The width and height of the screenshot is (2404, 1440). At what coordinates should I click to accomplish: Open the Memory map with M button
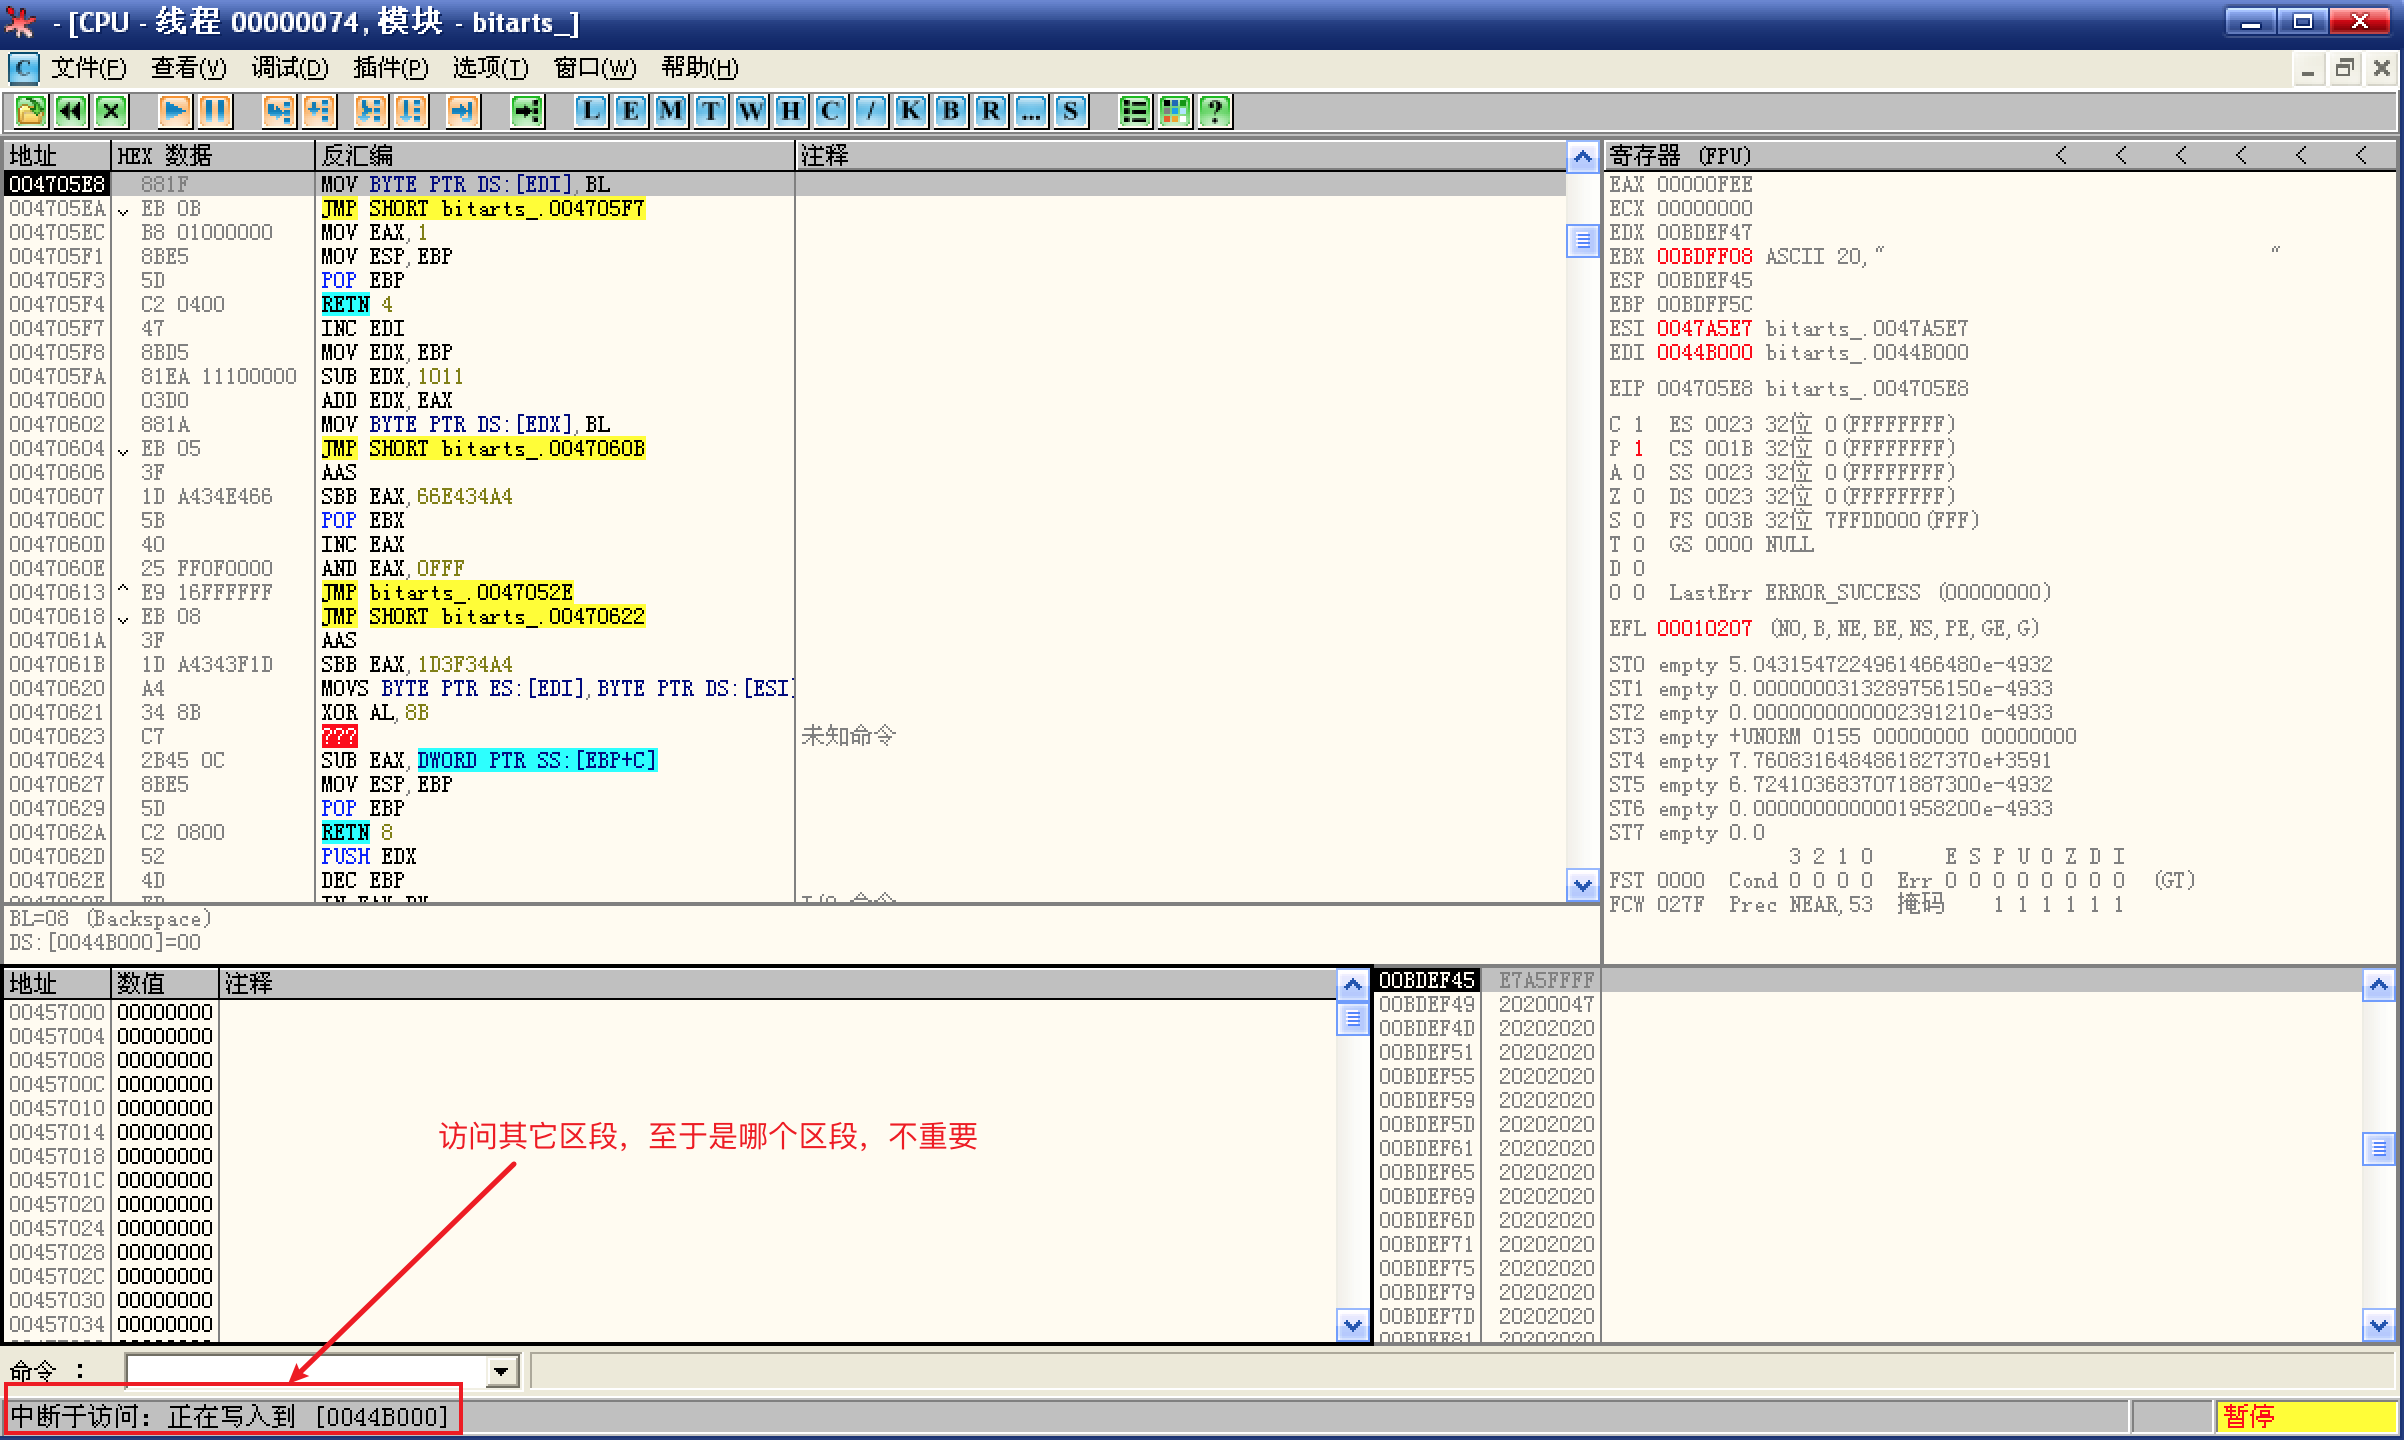671,111
